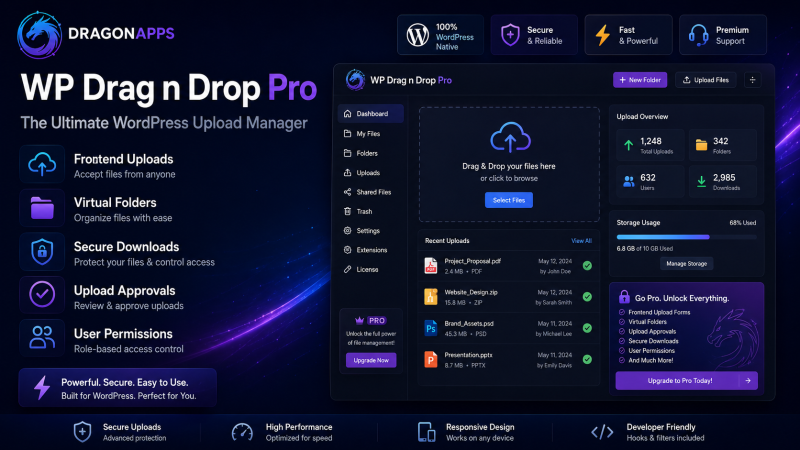Screen dimensions: 800x450
Task: Click the 2,985 Downloads value
Action: pos(724,178)
